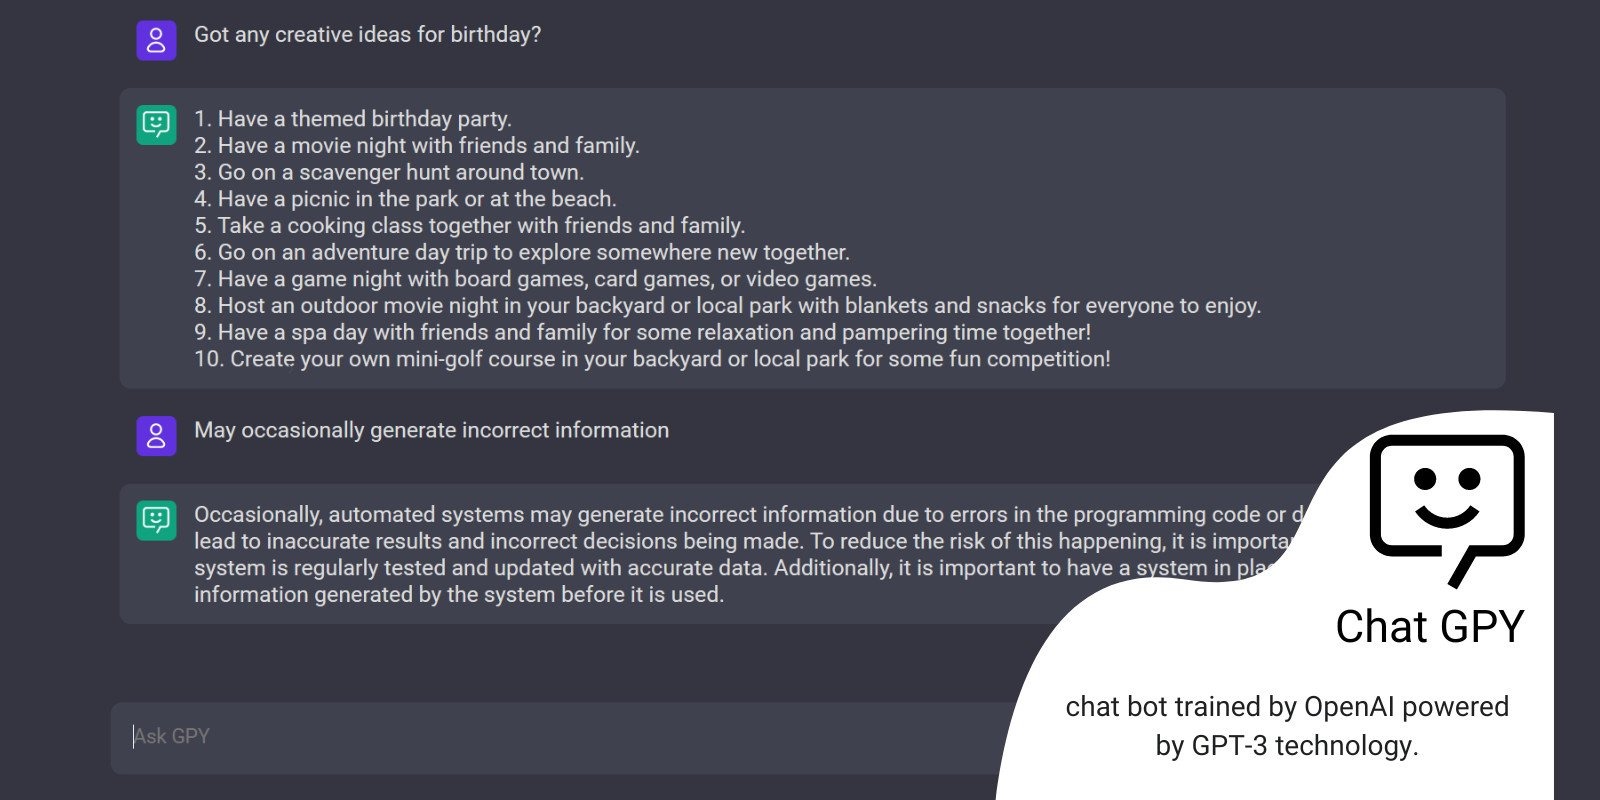Click the outdoor movie night suggestion
This screenshot has height=800, width=1600.
(728, 306)
